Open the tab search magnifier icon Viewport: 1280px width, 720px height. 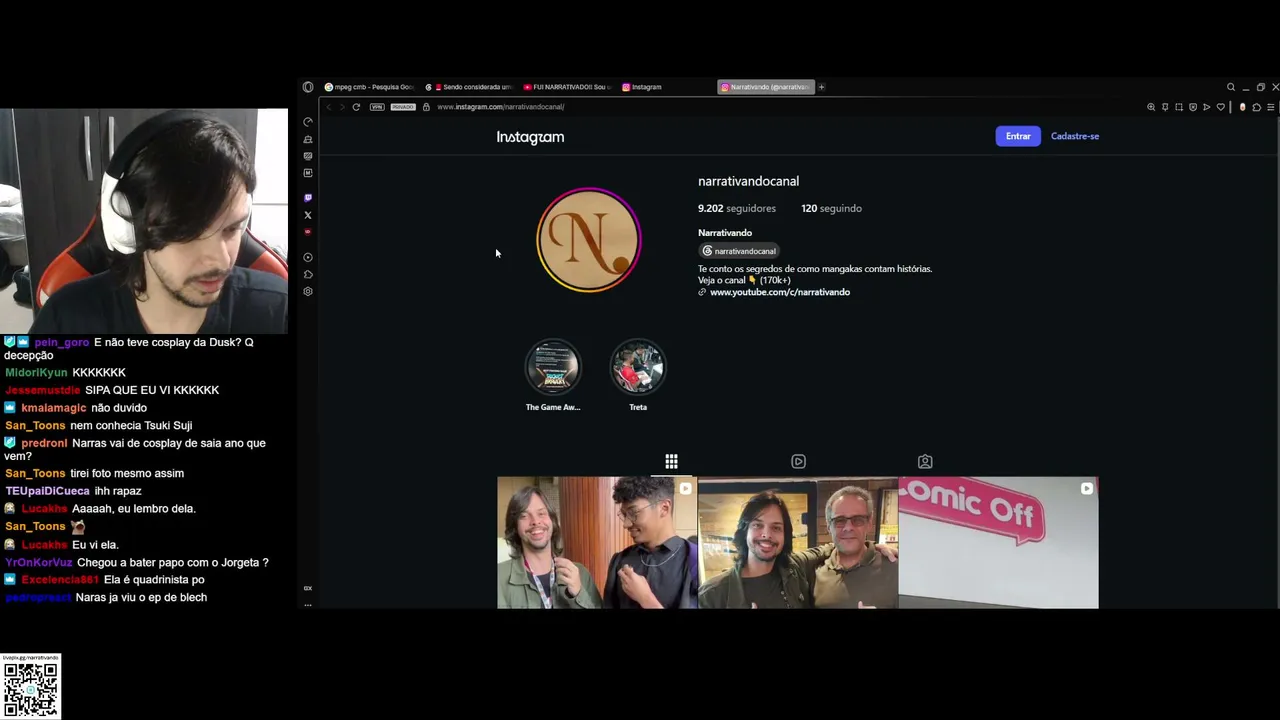tap(1231, 87)
